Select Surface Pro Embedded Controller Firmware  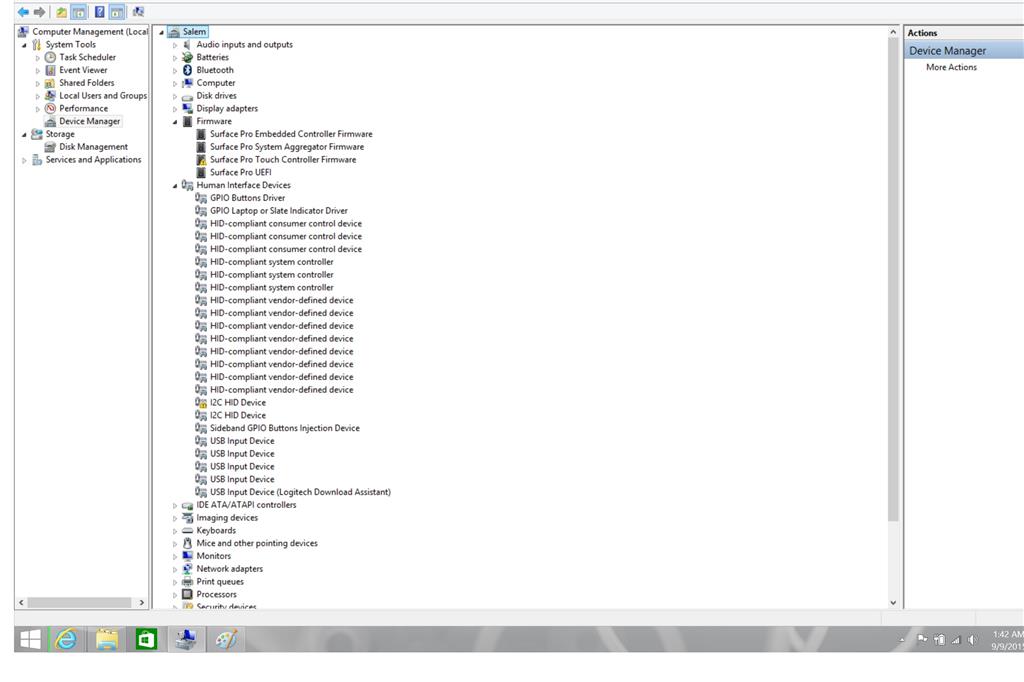(291, 134)
